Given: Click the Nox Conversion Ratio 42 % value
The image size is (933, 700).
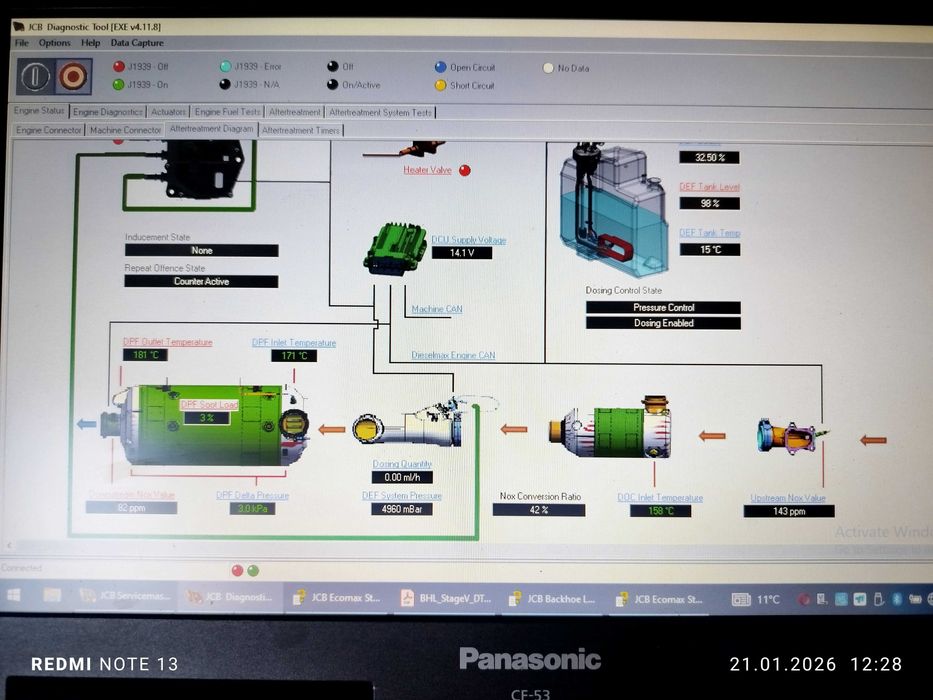Looking at the screenshot, I should click(539, 510).
